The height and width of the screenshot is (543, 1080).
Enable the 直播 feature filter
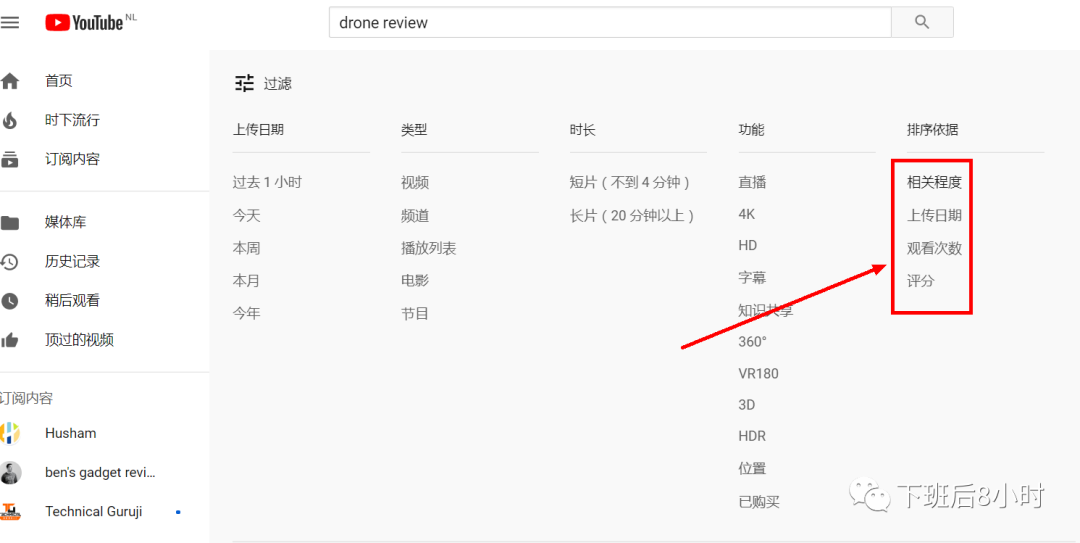click(752, 183)
